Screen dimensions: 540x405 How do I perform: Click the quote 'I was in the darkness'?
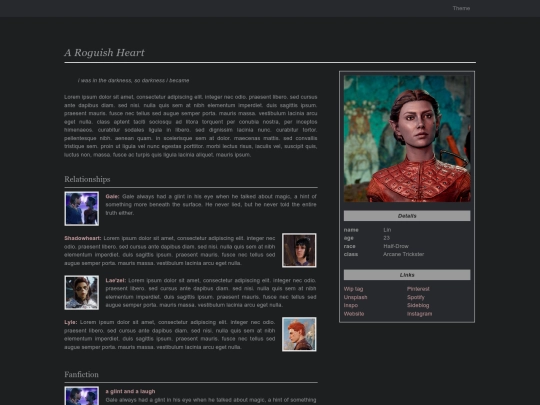click(134, 81)
